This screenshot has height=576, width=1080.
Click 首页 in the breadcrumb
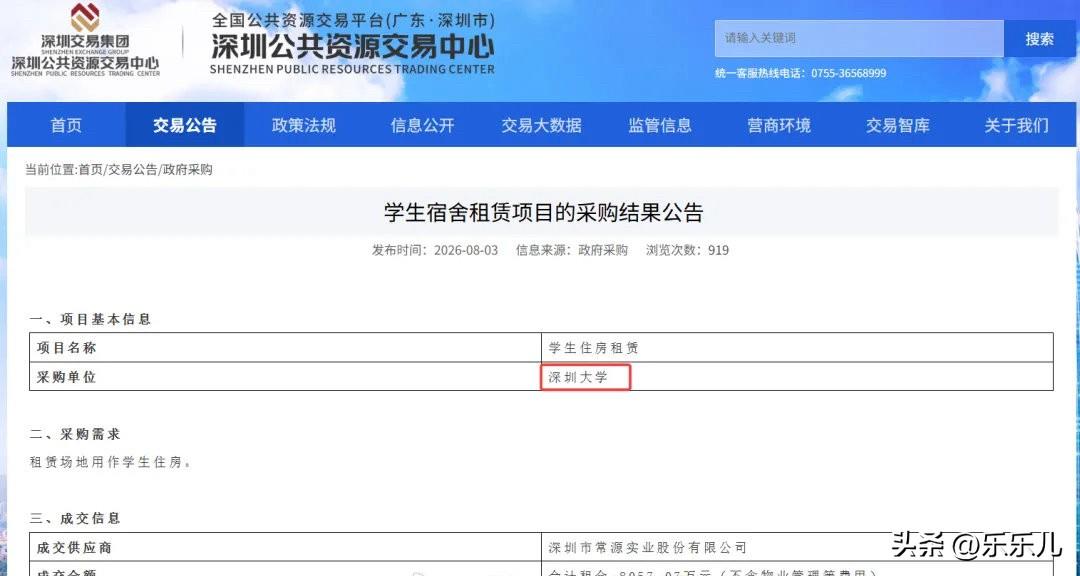coord(90,169)
